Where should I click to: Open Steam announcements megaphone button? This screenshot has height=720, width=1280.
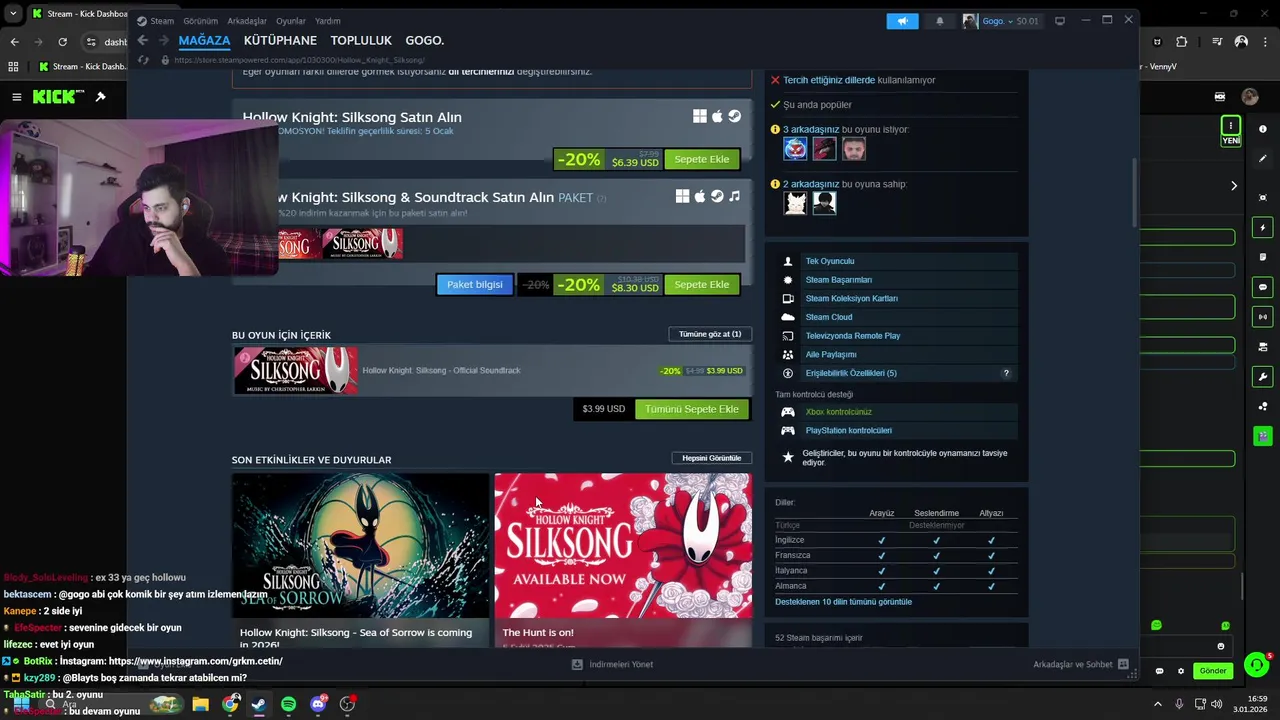pos(902,21)
